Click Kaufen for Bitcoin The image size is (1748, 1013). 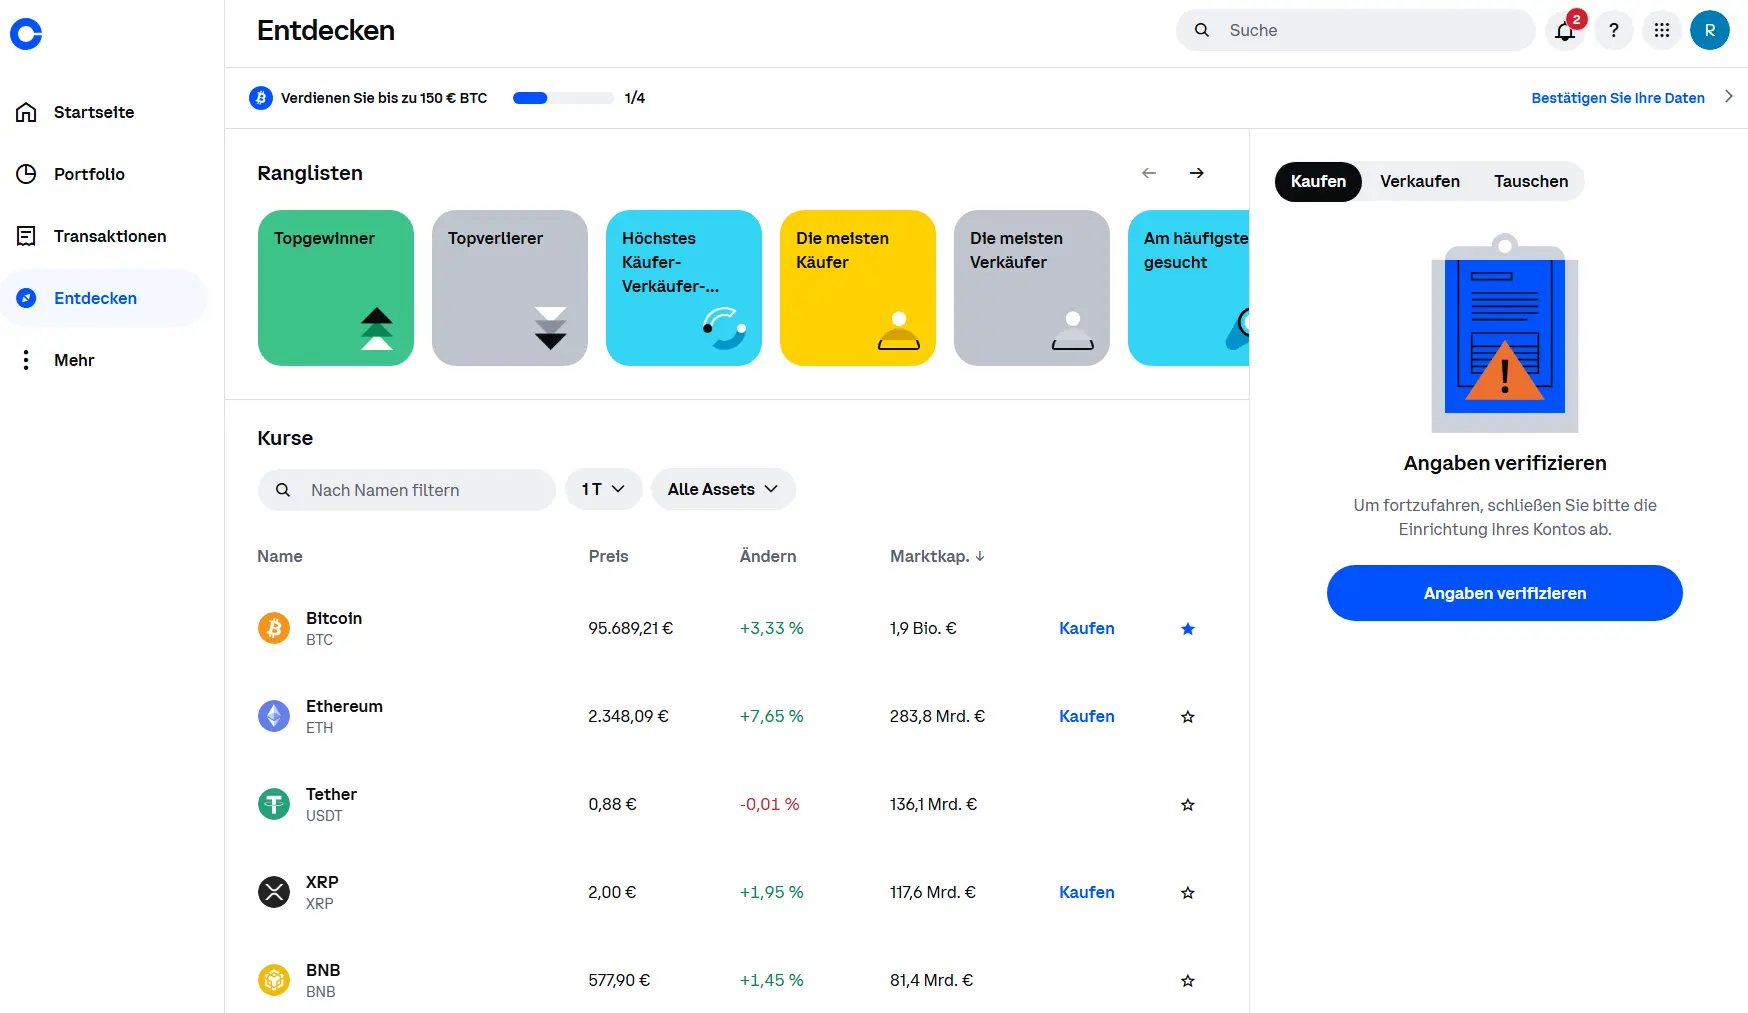click(x=1087, y=628)
